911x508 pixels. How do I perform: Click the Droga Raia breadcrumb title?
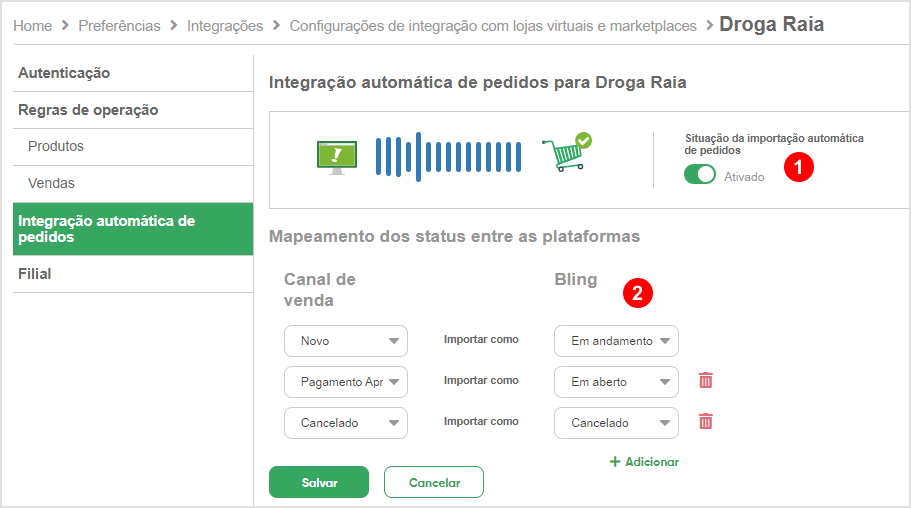772,24
